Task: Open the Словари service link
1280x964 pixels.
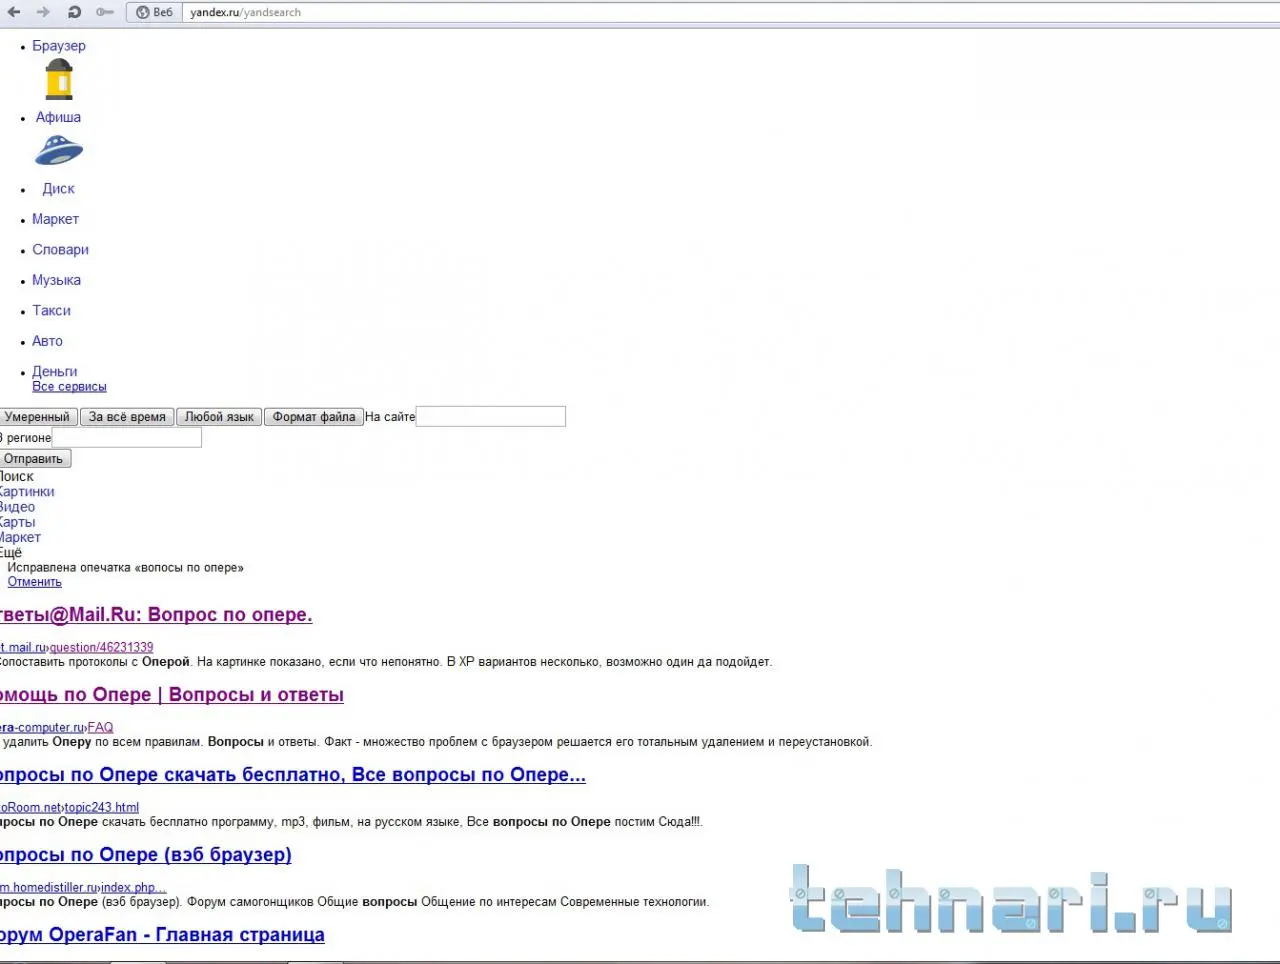Action: 60,250
